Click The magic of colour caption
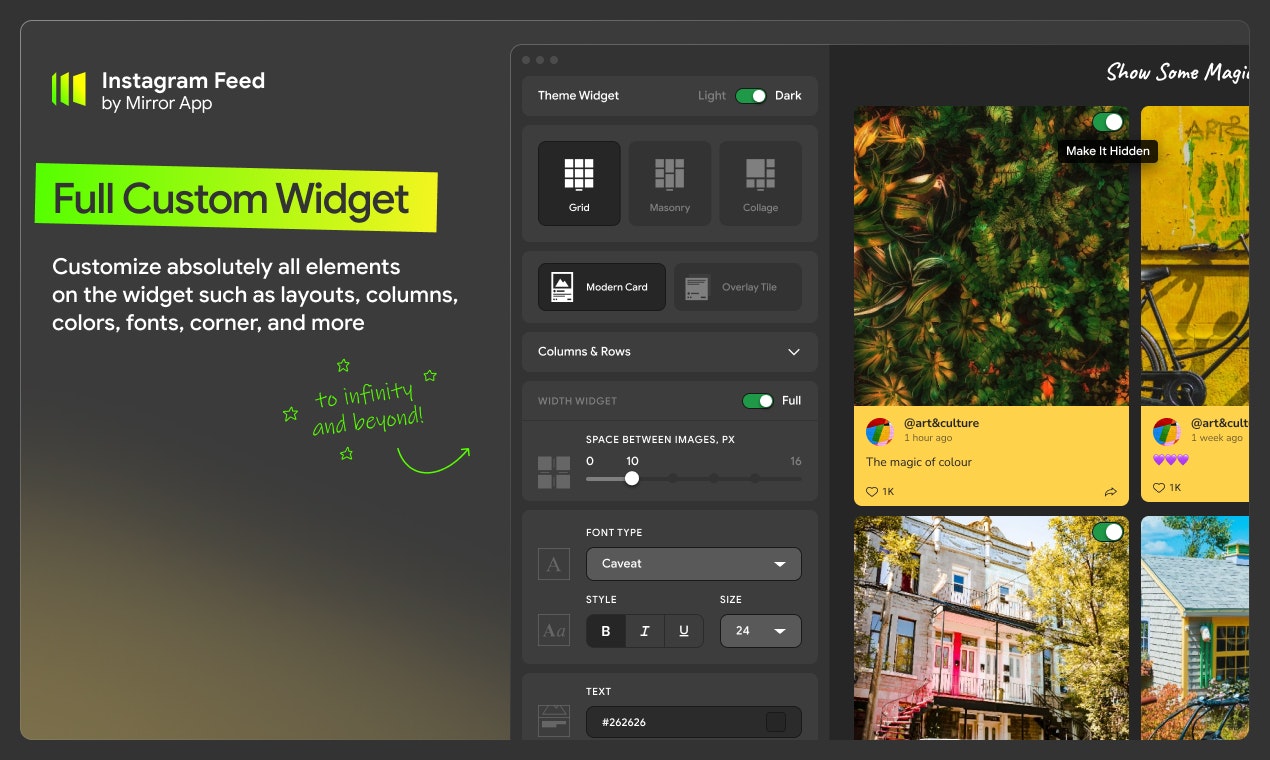 919,462
